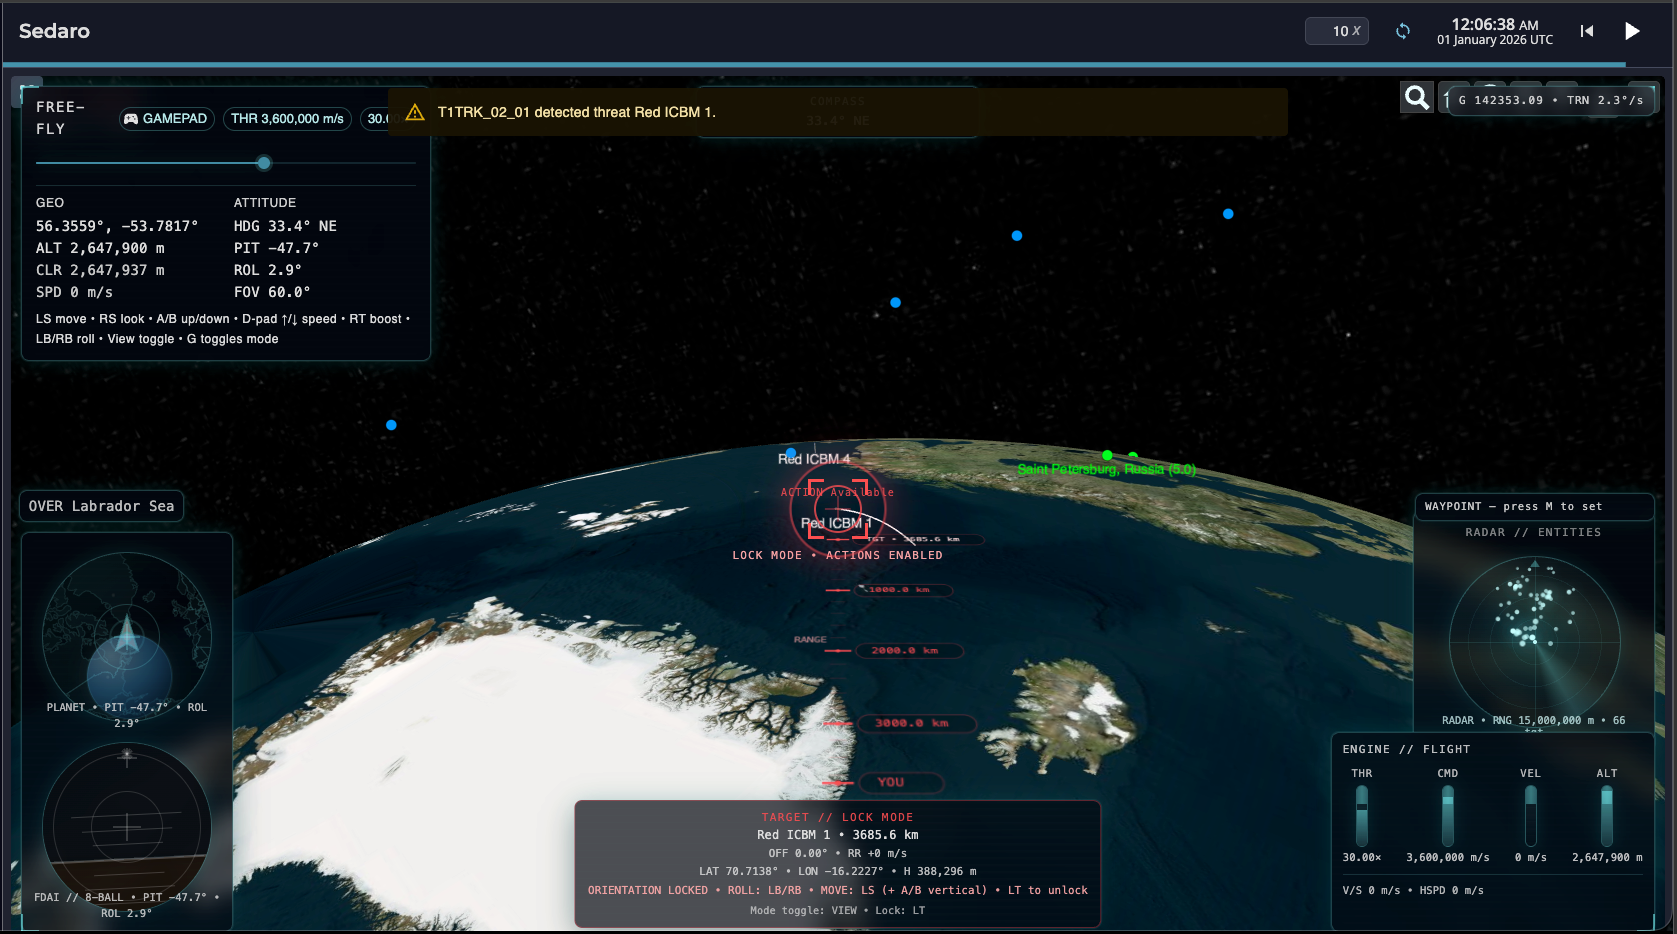Select the Red ICBM 4 marker label

pos(814,459)
